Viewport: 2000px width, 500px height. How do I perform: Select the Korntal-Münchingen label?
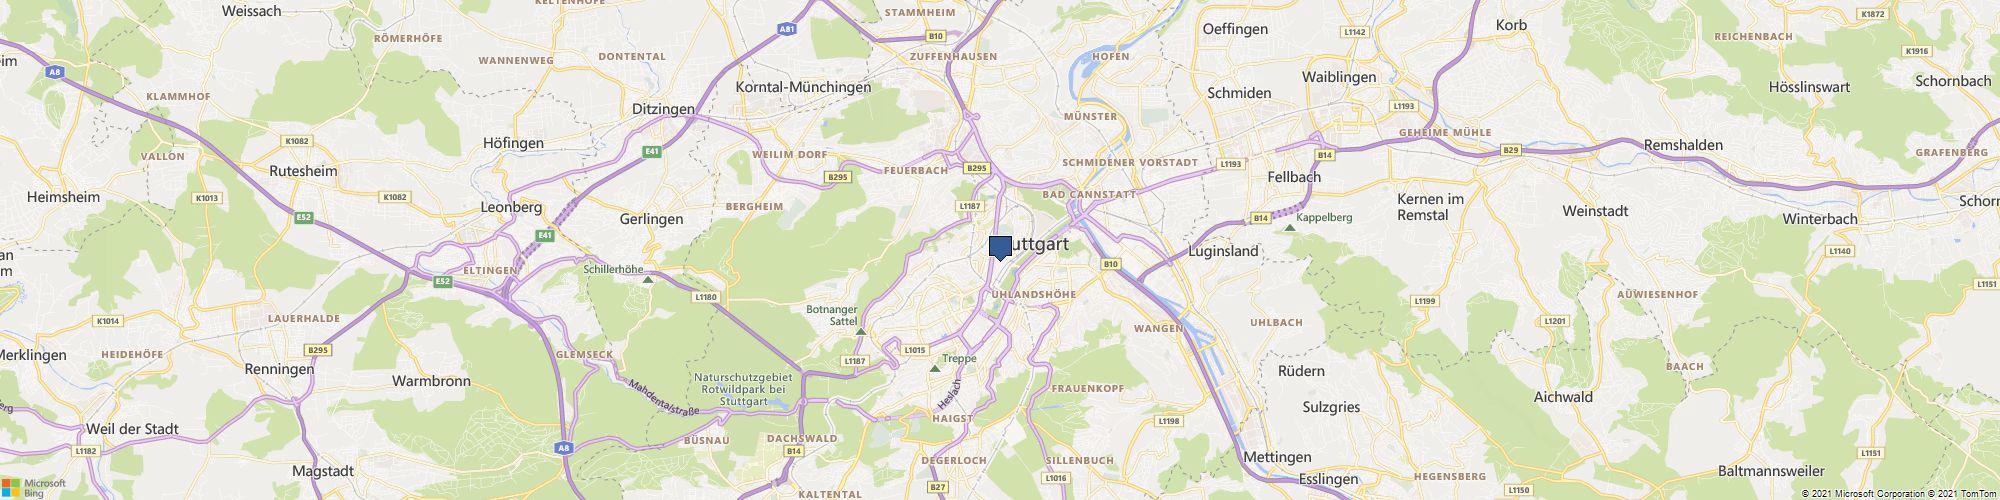(x=803, y=87)
